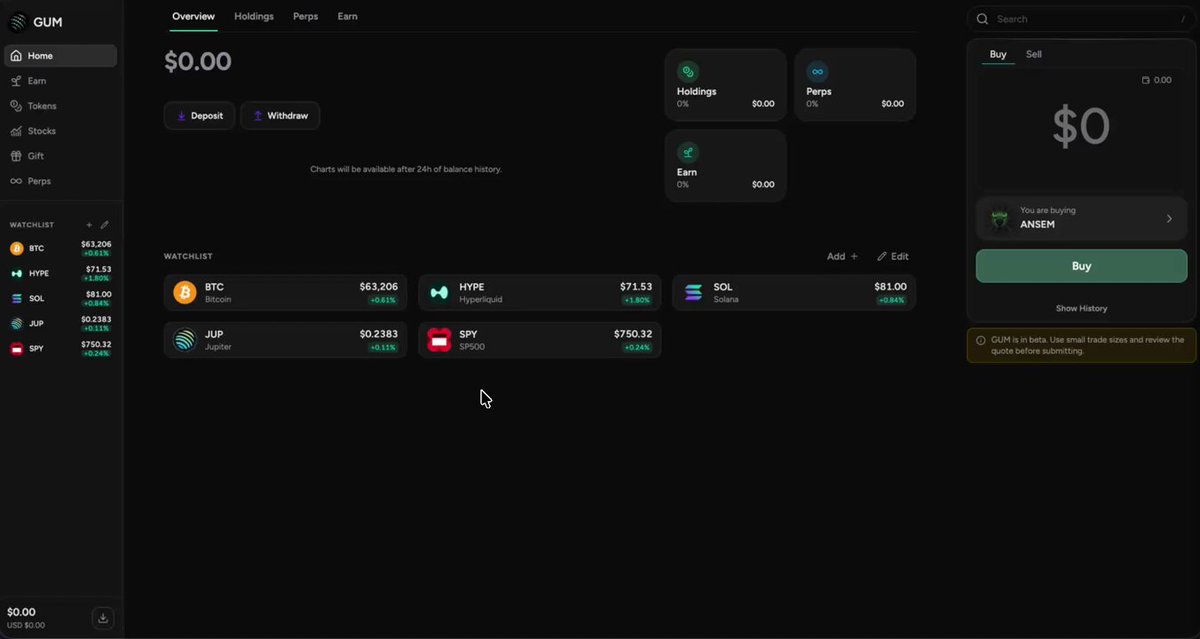Screen dimensions: 1200x639
Task: Open the Hyperliquid card in the main watchlist
Action: pyautogui.click(x=540, y=292)
